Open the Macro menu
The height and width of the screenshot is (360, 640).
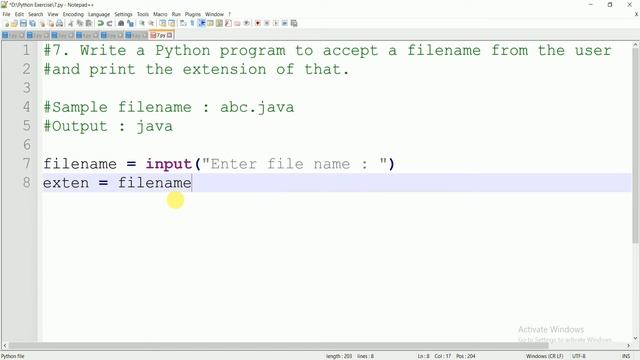point(160,14)
